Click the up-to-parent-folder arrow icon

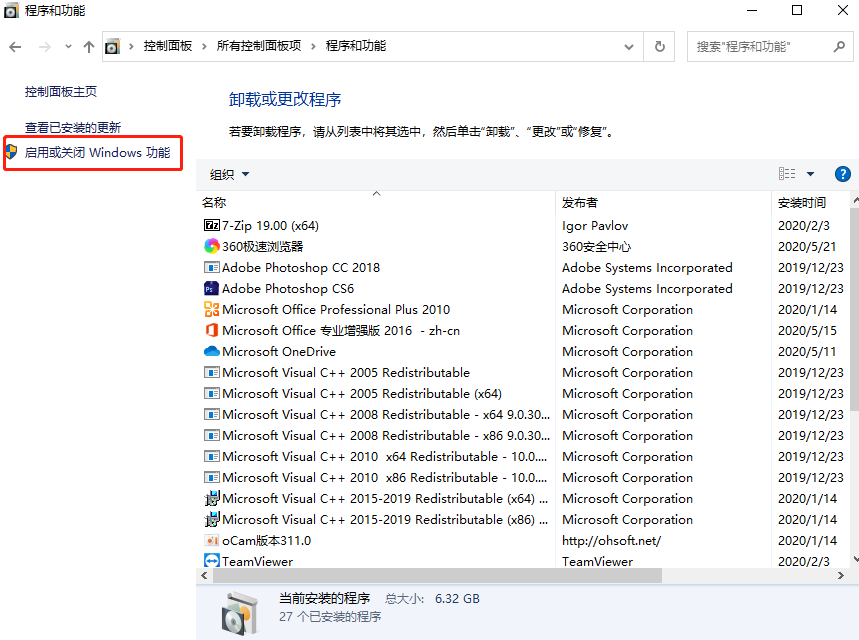(x=88, y=46)
